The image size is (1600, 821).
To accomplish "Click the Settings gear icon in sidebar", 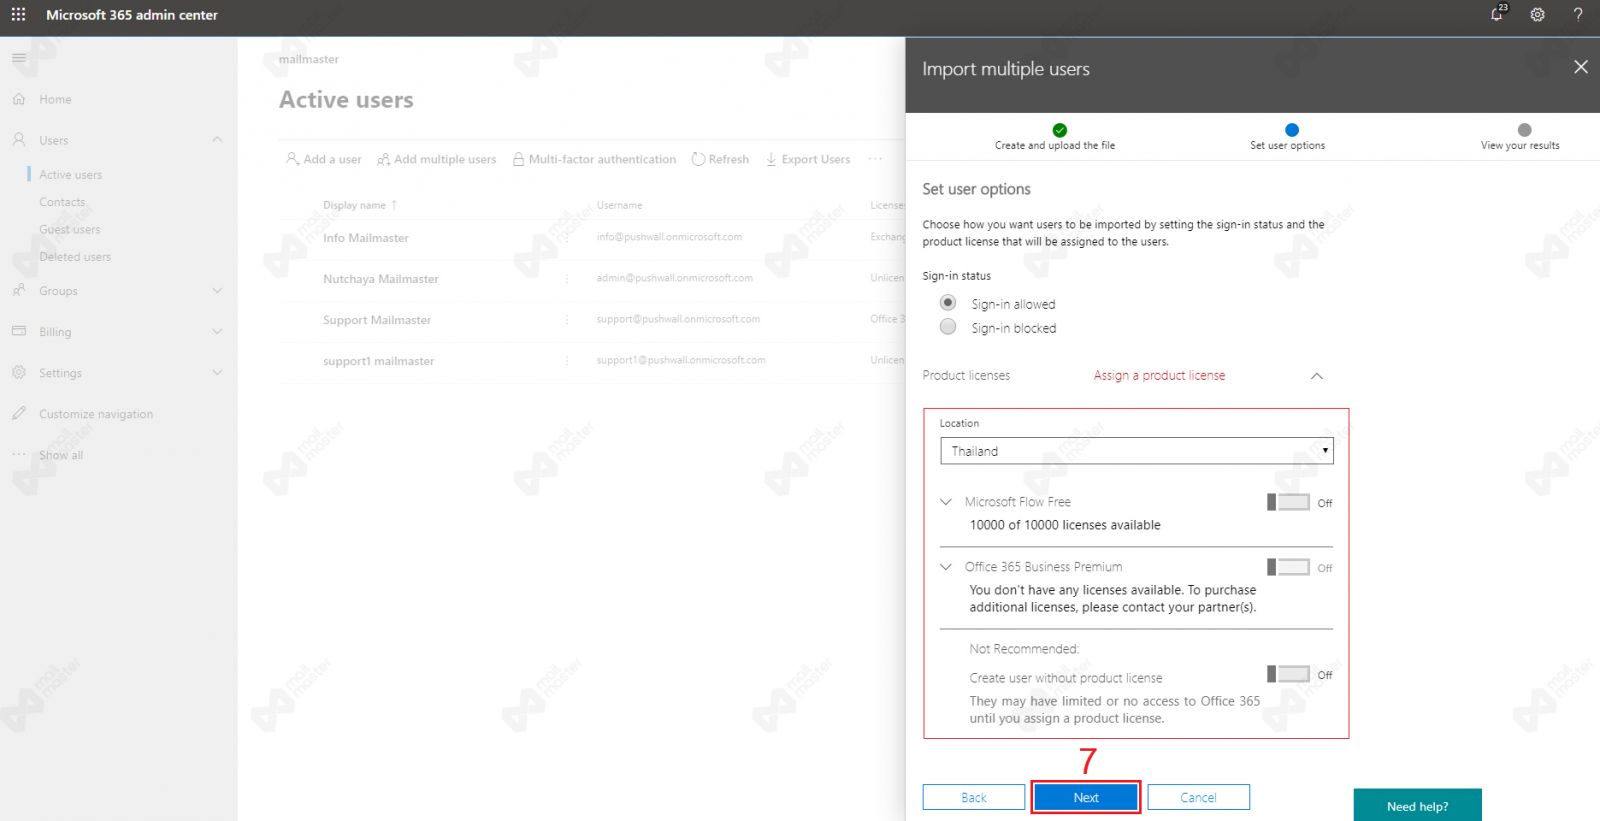I will click(19, 372).
